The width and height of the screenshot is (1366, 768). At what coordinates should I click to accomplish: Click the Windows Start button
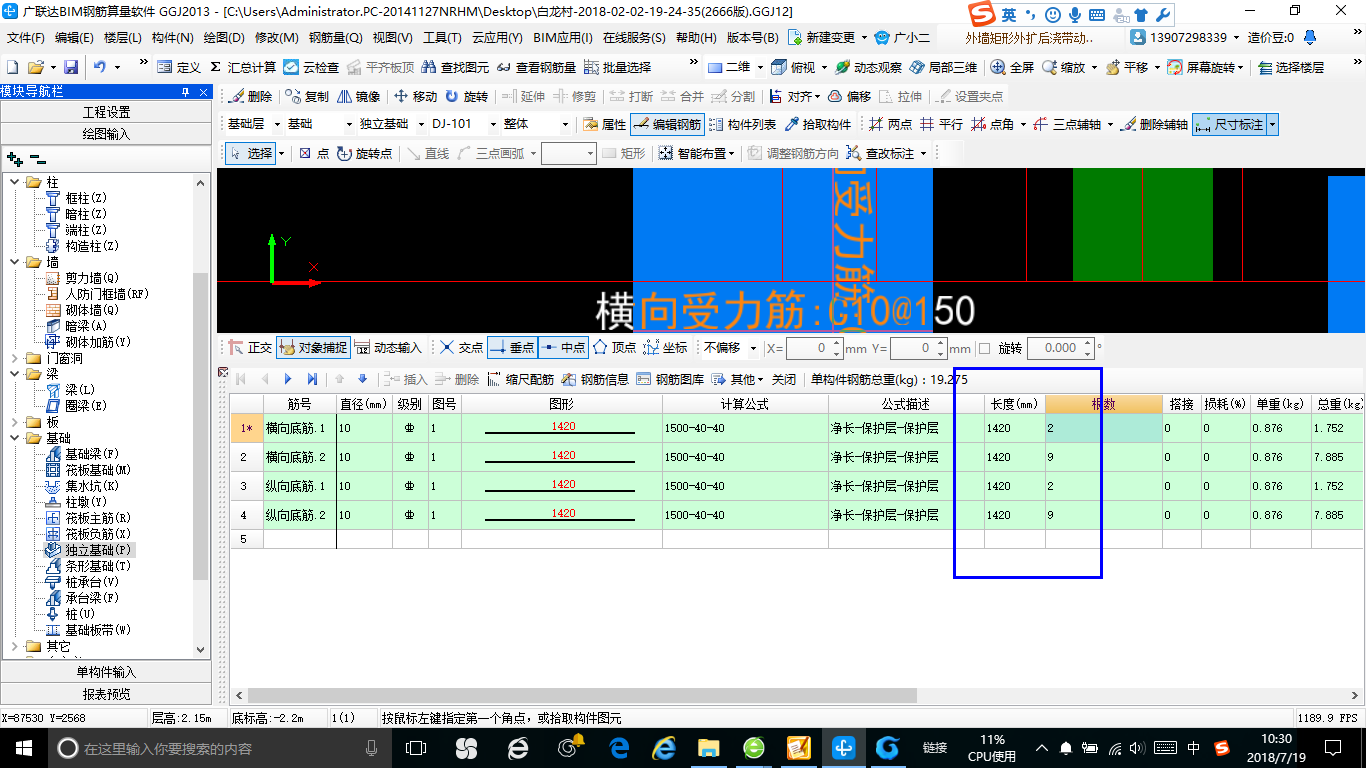point(23,748)
